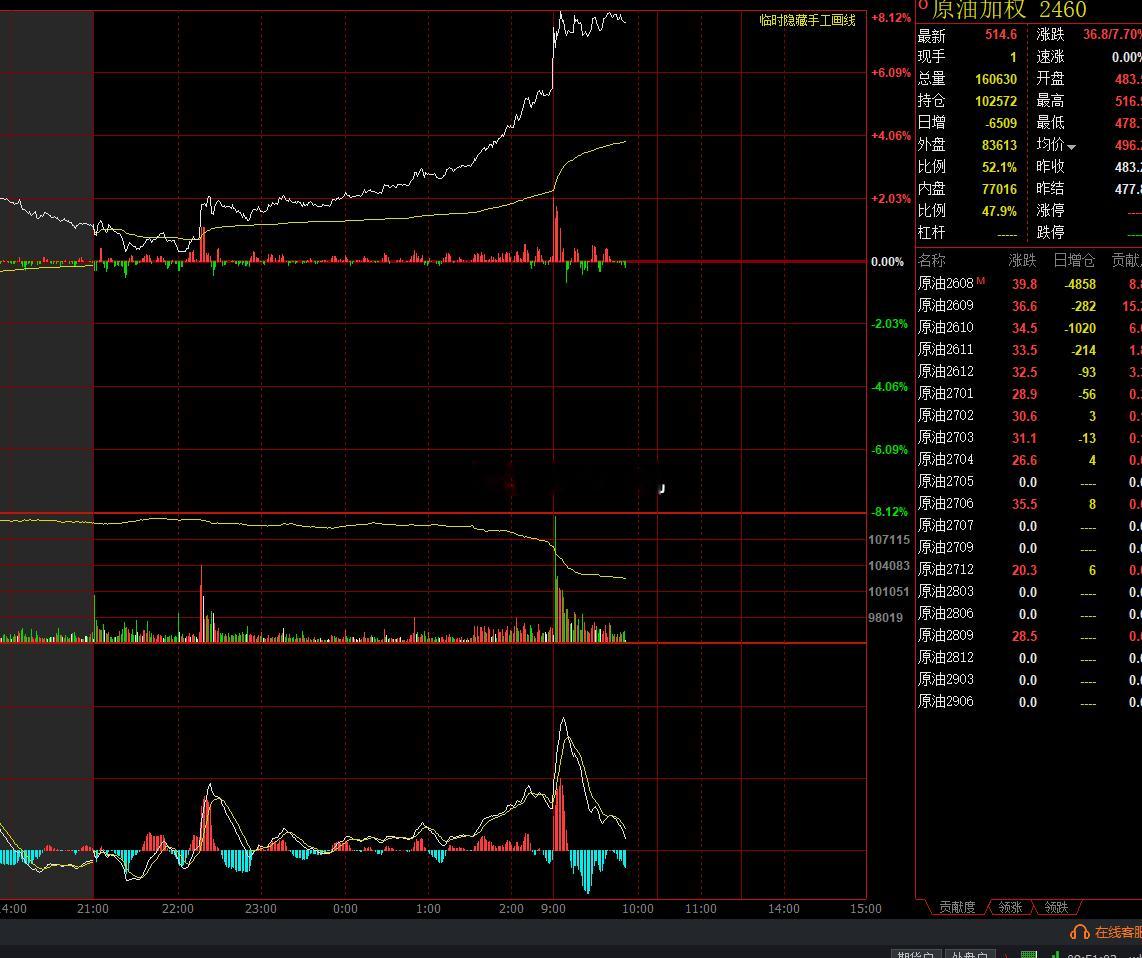Image resolution: width=1142 pixels, height=958 pixels.
Task: Select the 原油2608 contract row
Action: click(1028, 284)
